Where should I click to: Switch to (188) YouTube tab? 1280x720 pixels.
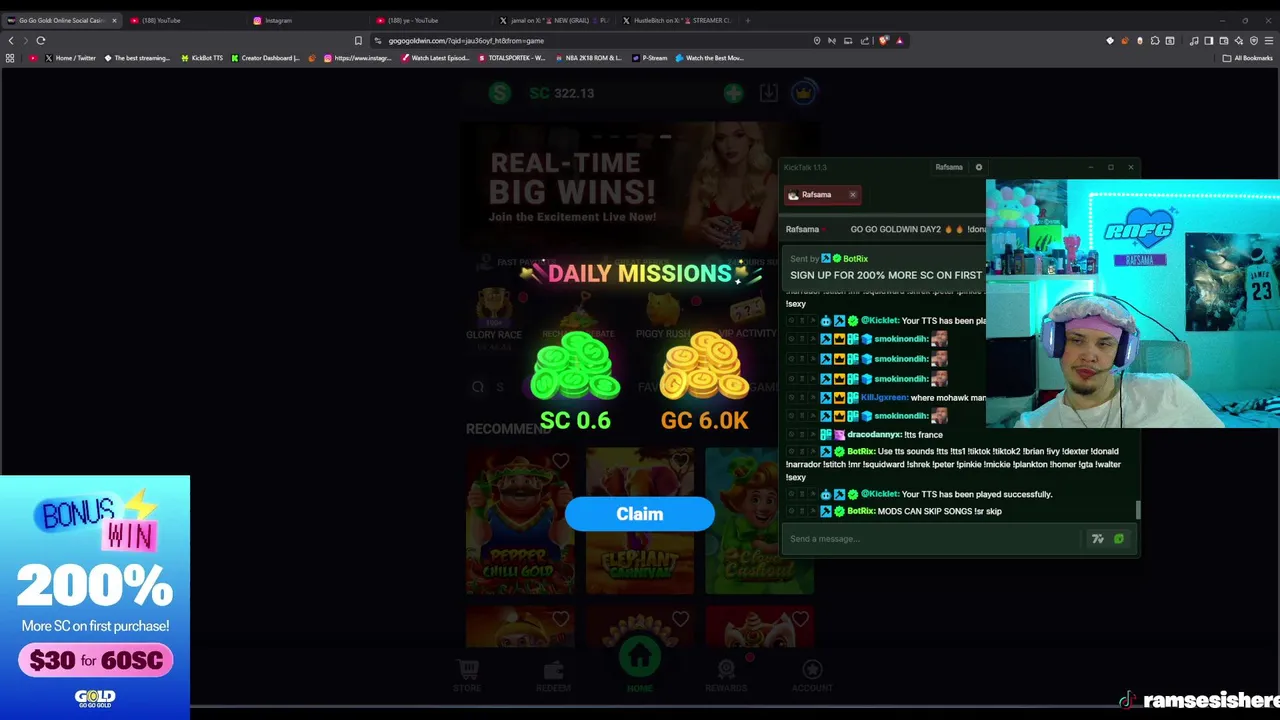pos(185,20)
